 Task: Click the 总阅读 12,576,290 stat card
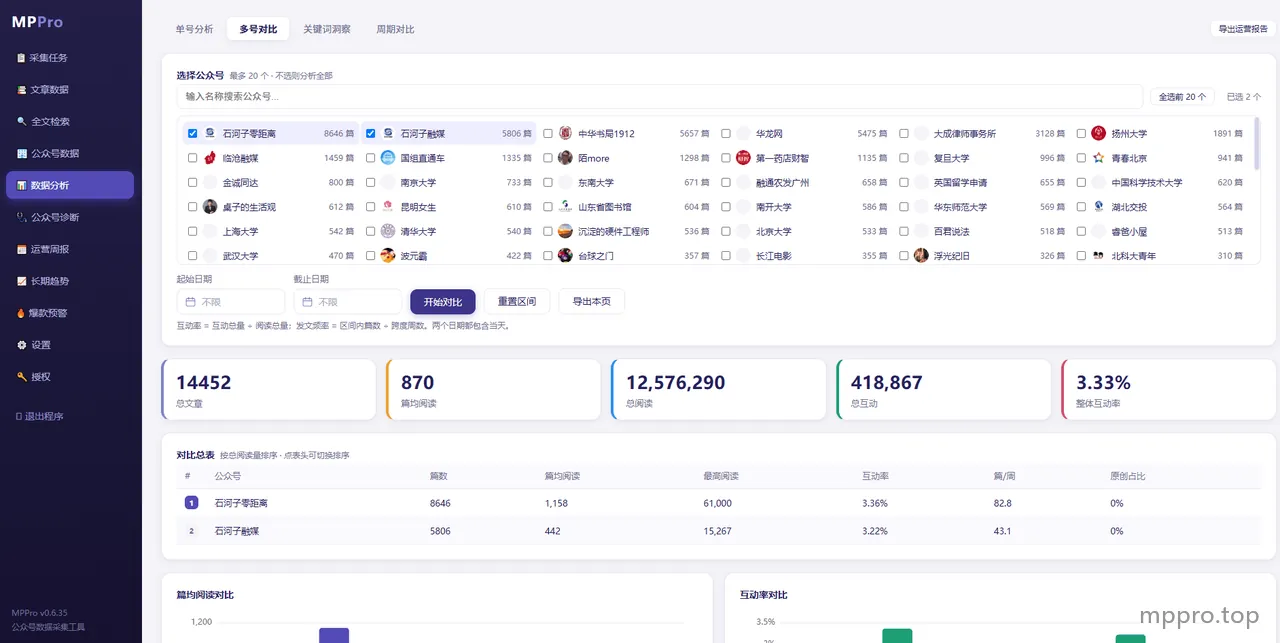[x=719, y=389]
